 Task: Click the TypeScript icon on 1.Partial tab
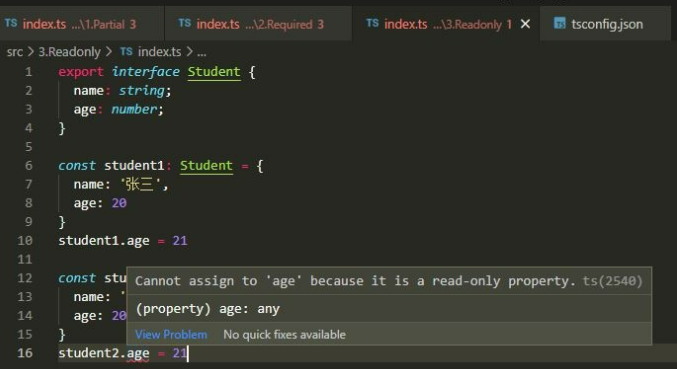click(11, 23)
